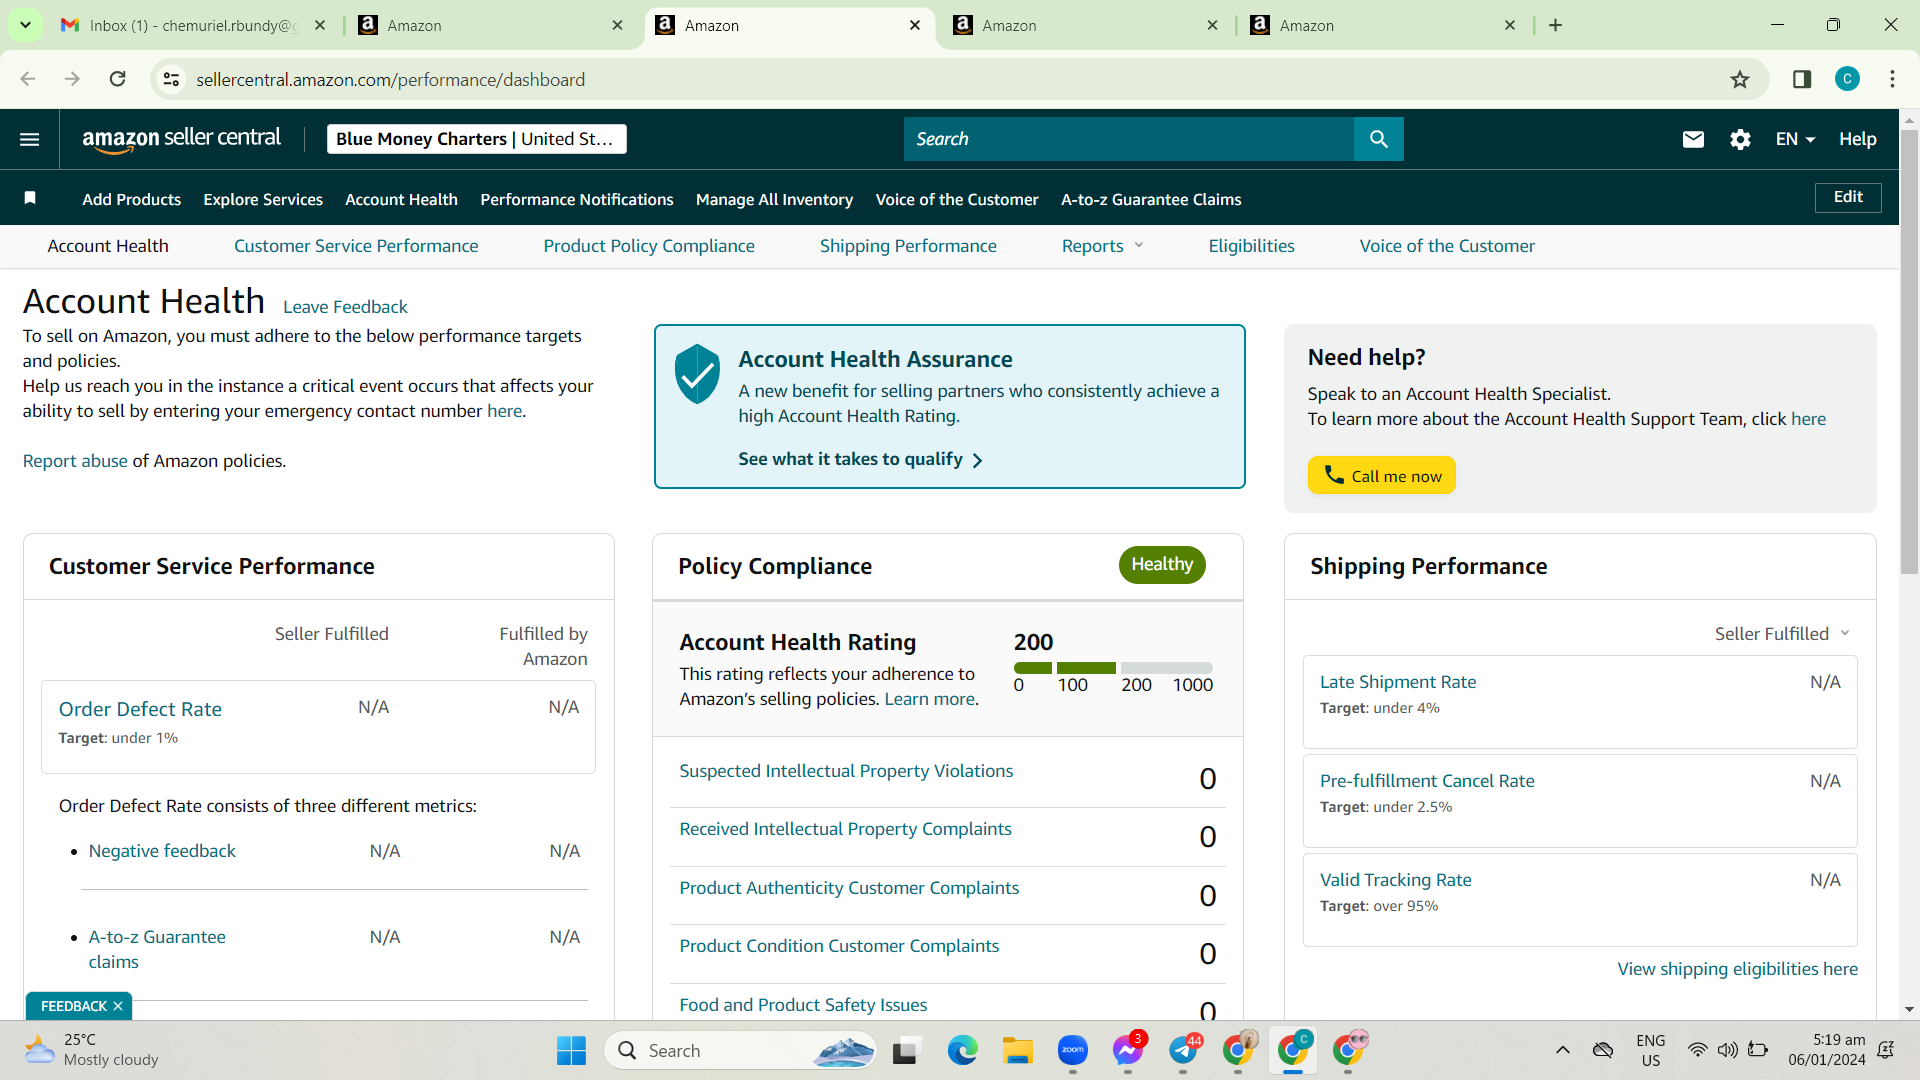This screenshot has height=1080, width=1920.
Task: Go back to the previous page
Action: click(28, 79)
